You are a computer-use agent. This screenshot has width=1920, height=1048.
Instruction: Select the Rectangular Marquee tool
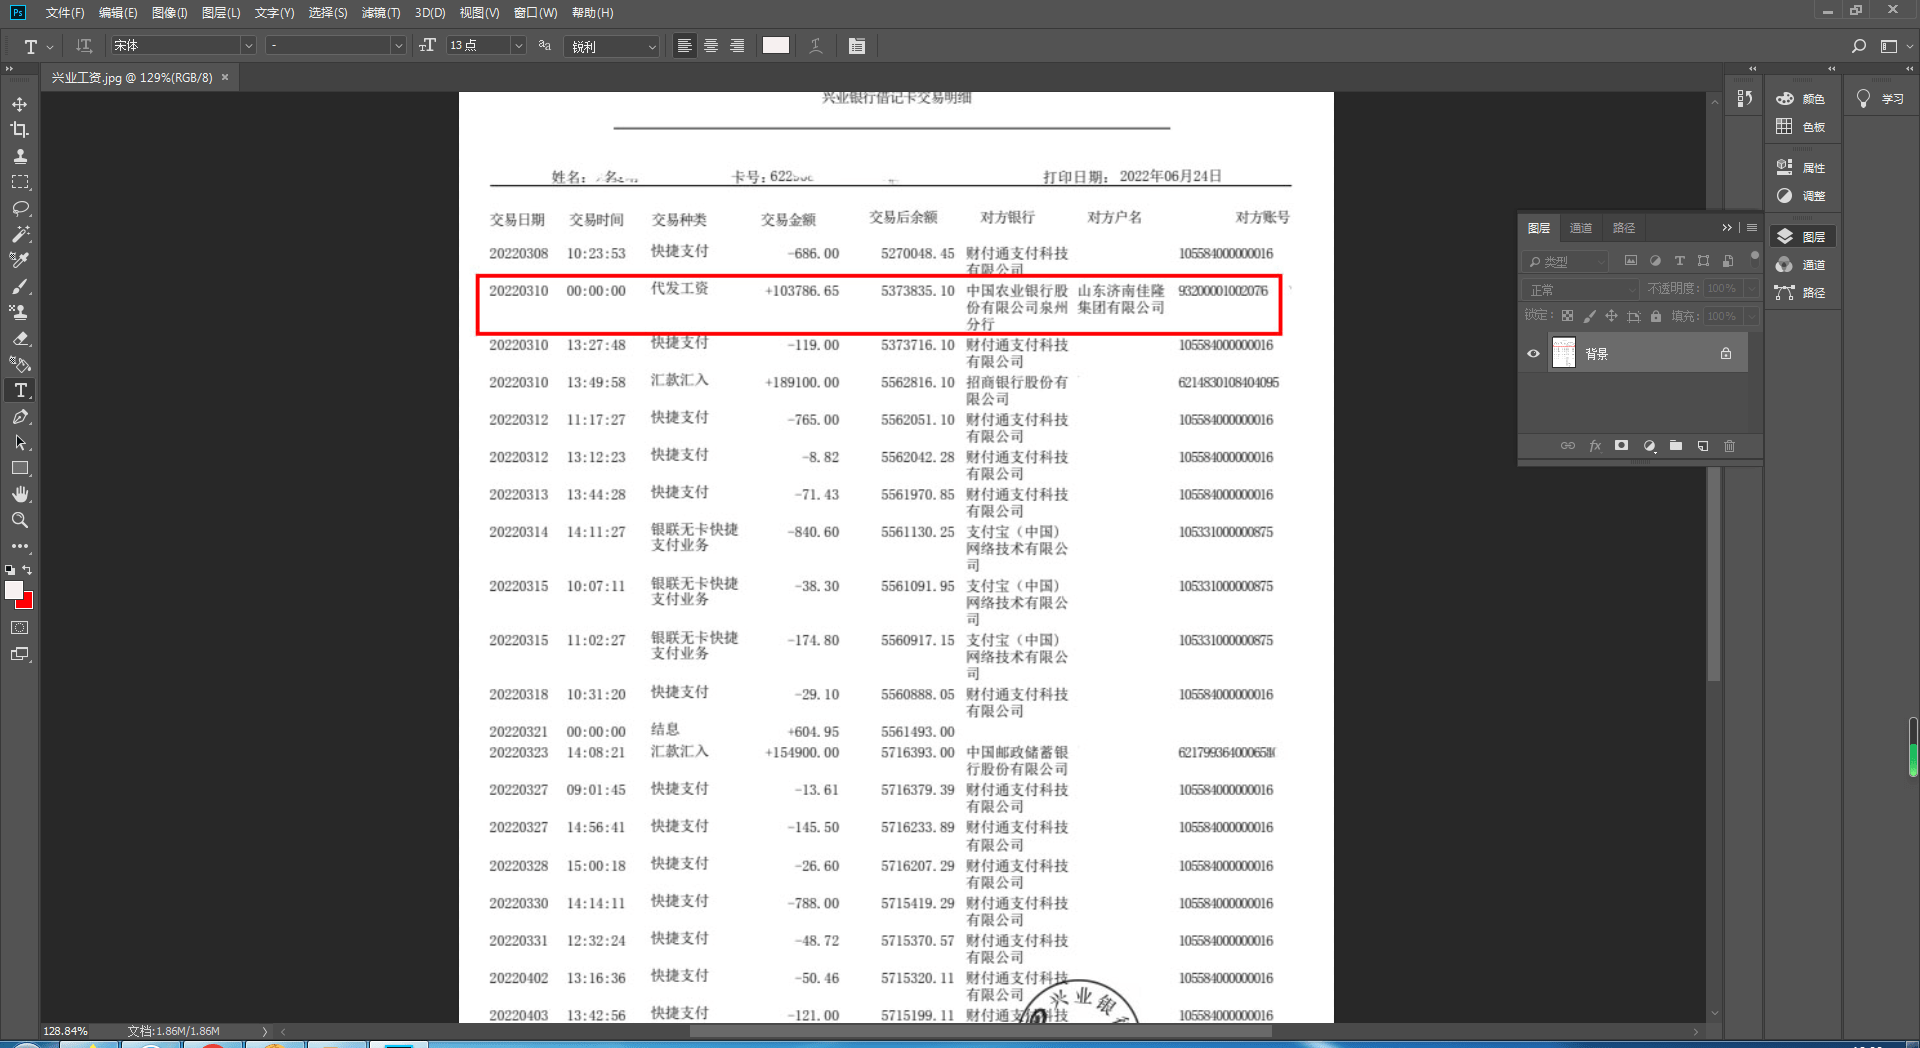point(20,182)
